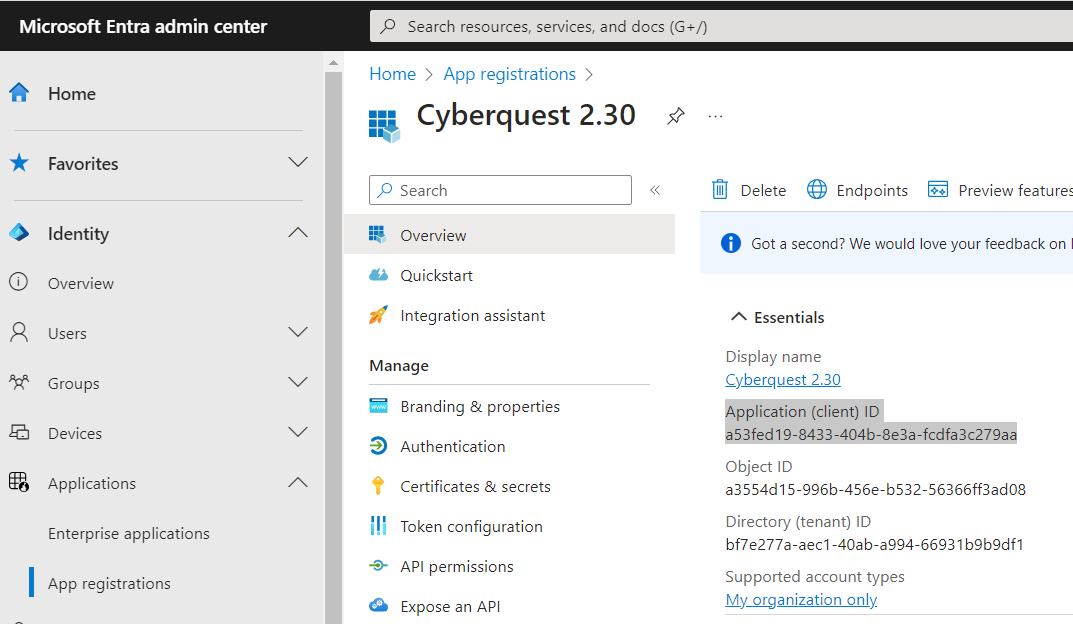Viewport: 1073px width, 624px height.
Task: Click the sidebar scrollbar up arrow
Action: [333, 62]
